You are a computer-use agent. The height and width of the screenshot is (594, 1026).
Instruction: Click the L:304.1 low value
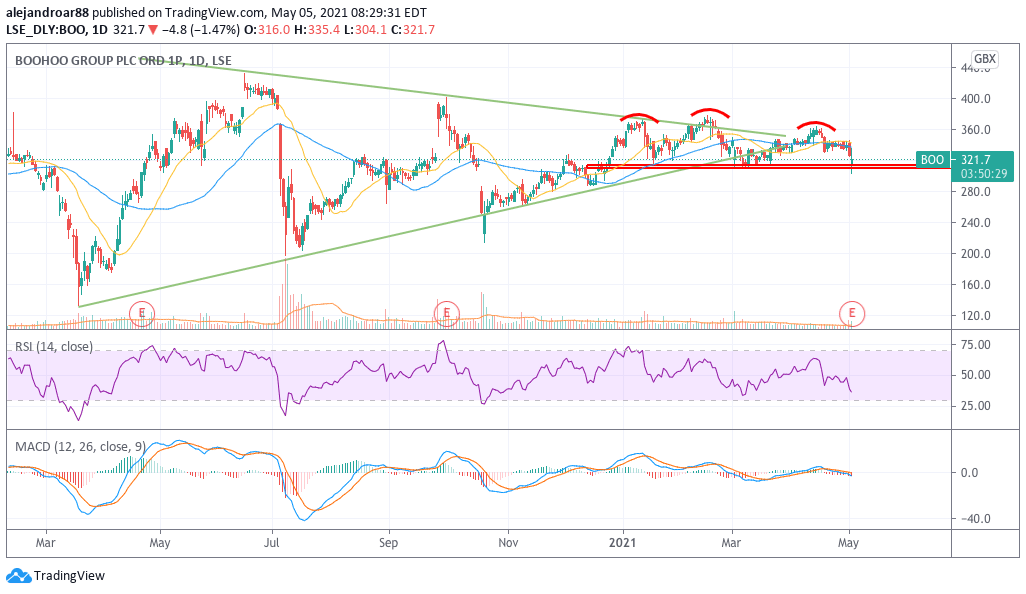pos(365,30)
